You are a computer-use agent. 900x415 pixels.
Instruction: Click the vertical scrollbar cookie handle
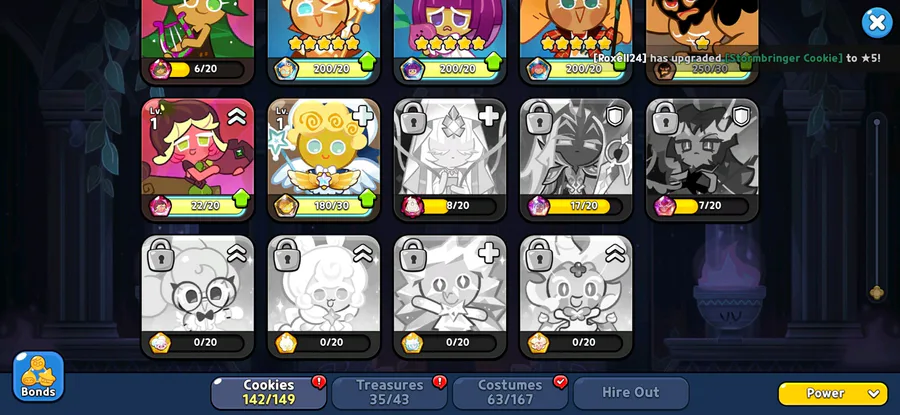pos(876,293)
